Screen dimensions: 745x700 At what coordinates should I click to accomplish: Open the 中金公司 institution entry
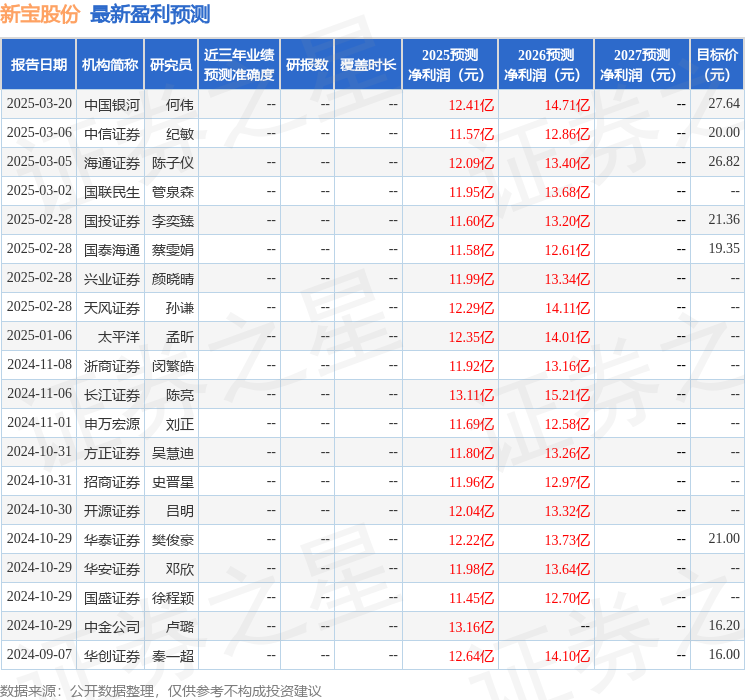tap(112, 626)
